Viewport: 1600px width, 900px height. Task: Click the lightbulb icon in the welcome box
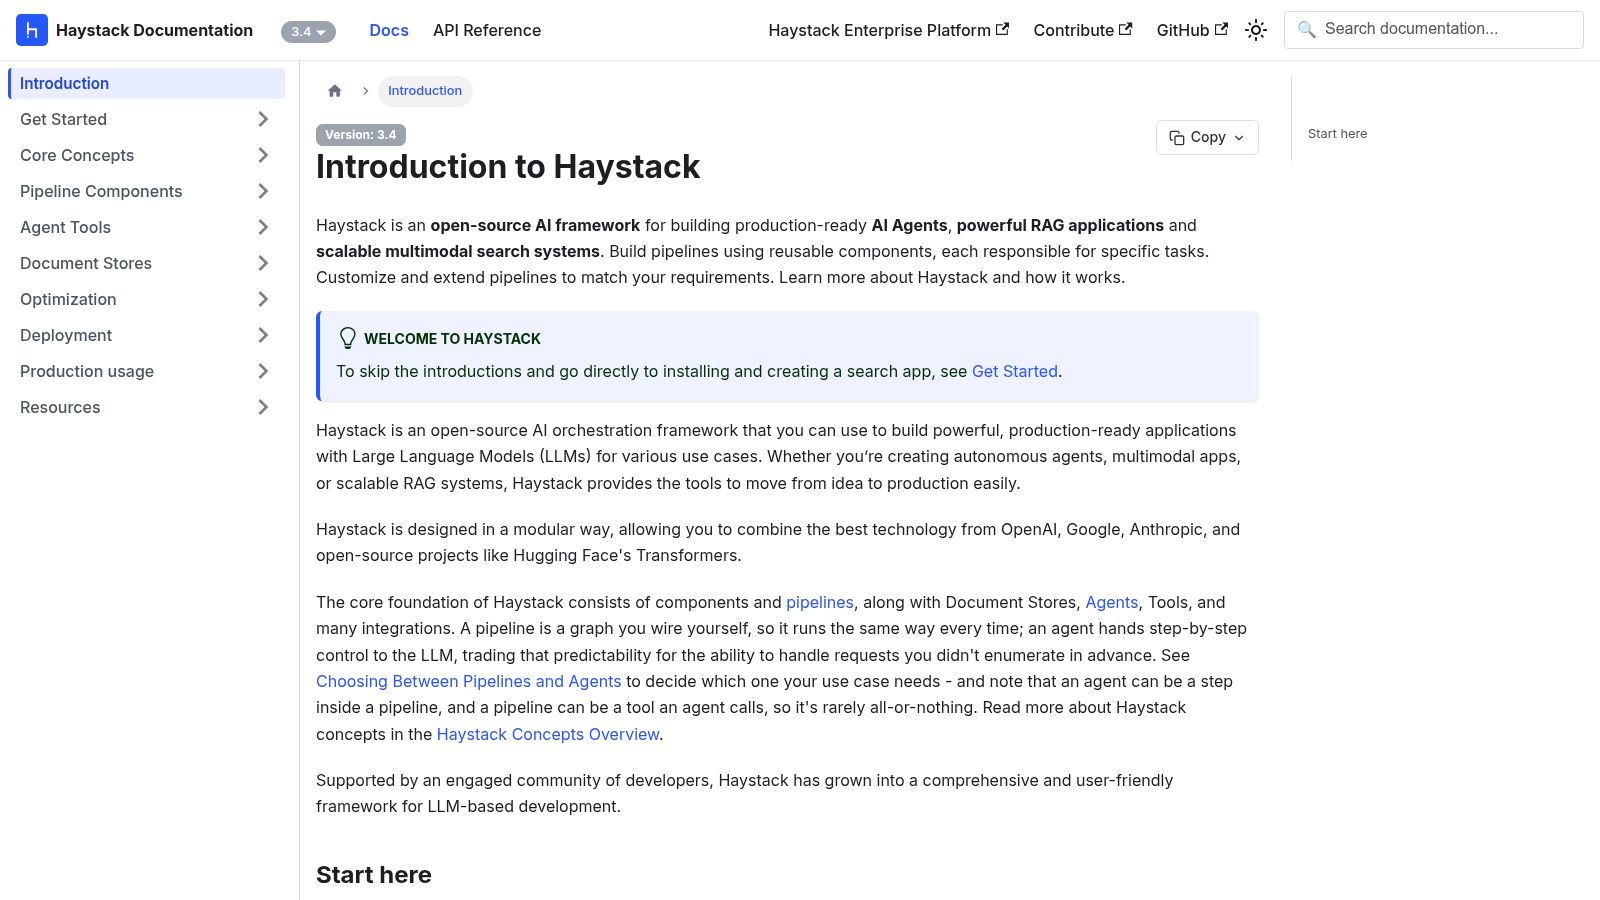pos(347,338)
